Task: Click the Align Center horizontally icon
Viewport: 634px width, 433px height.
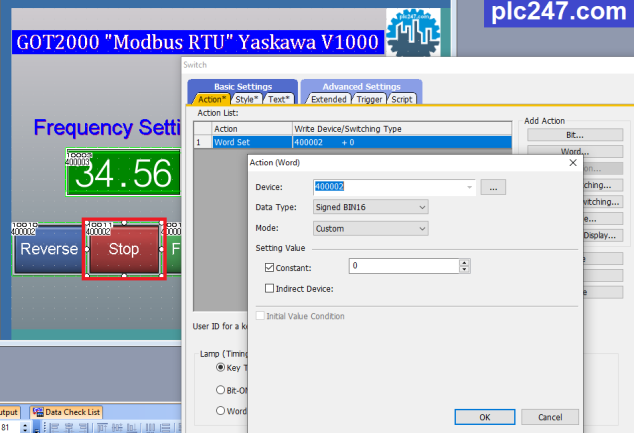Action: click(69, 427)
